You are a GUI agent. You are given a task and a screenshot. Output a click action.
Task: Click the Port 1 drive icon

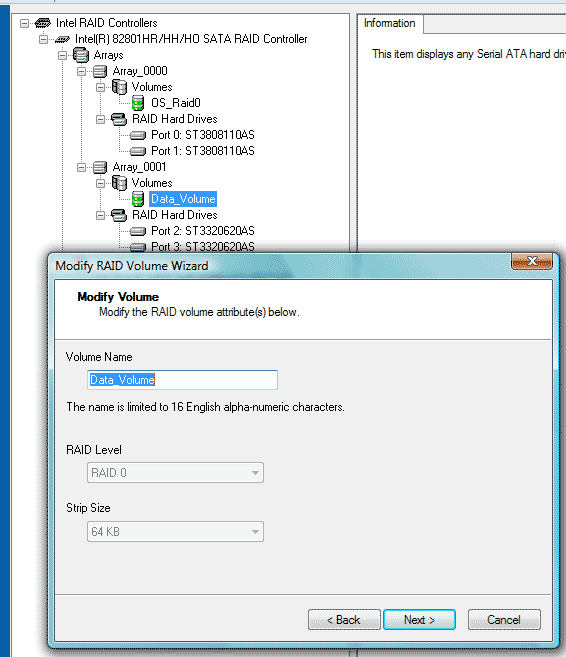(138, 151)
